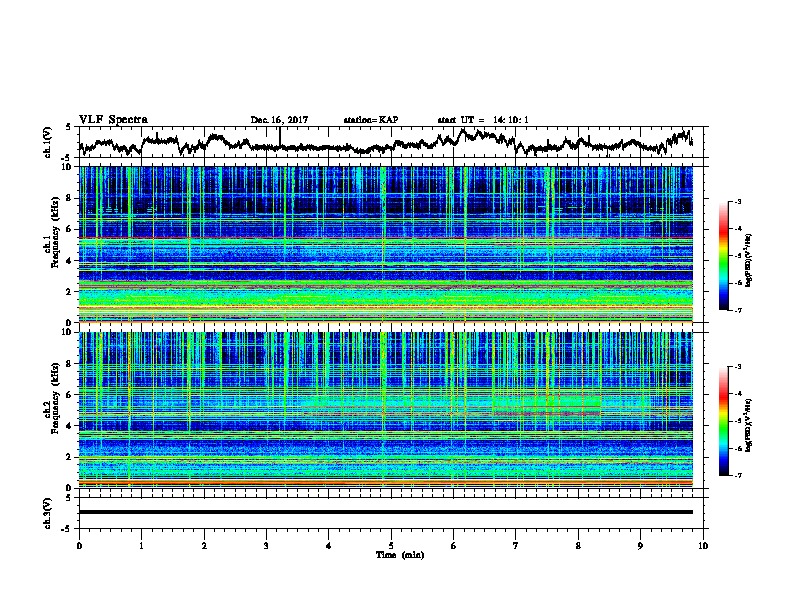Click the "-3" label on ch.1 color scale
The width and height of the screenshot is (792, 612).
point(738,202)
